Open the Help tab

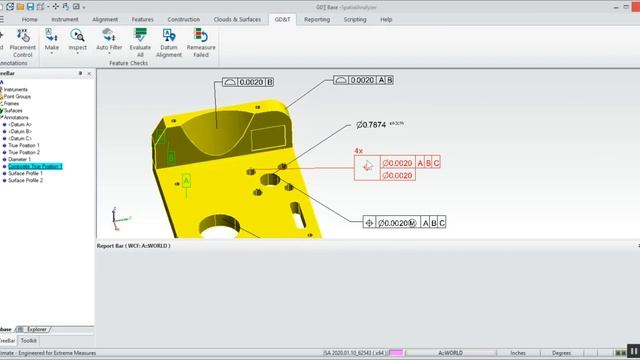pyautogui.click(x=386, y=19)
